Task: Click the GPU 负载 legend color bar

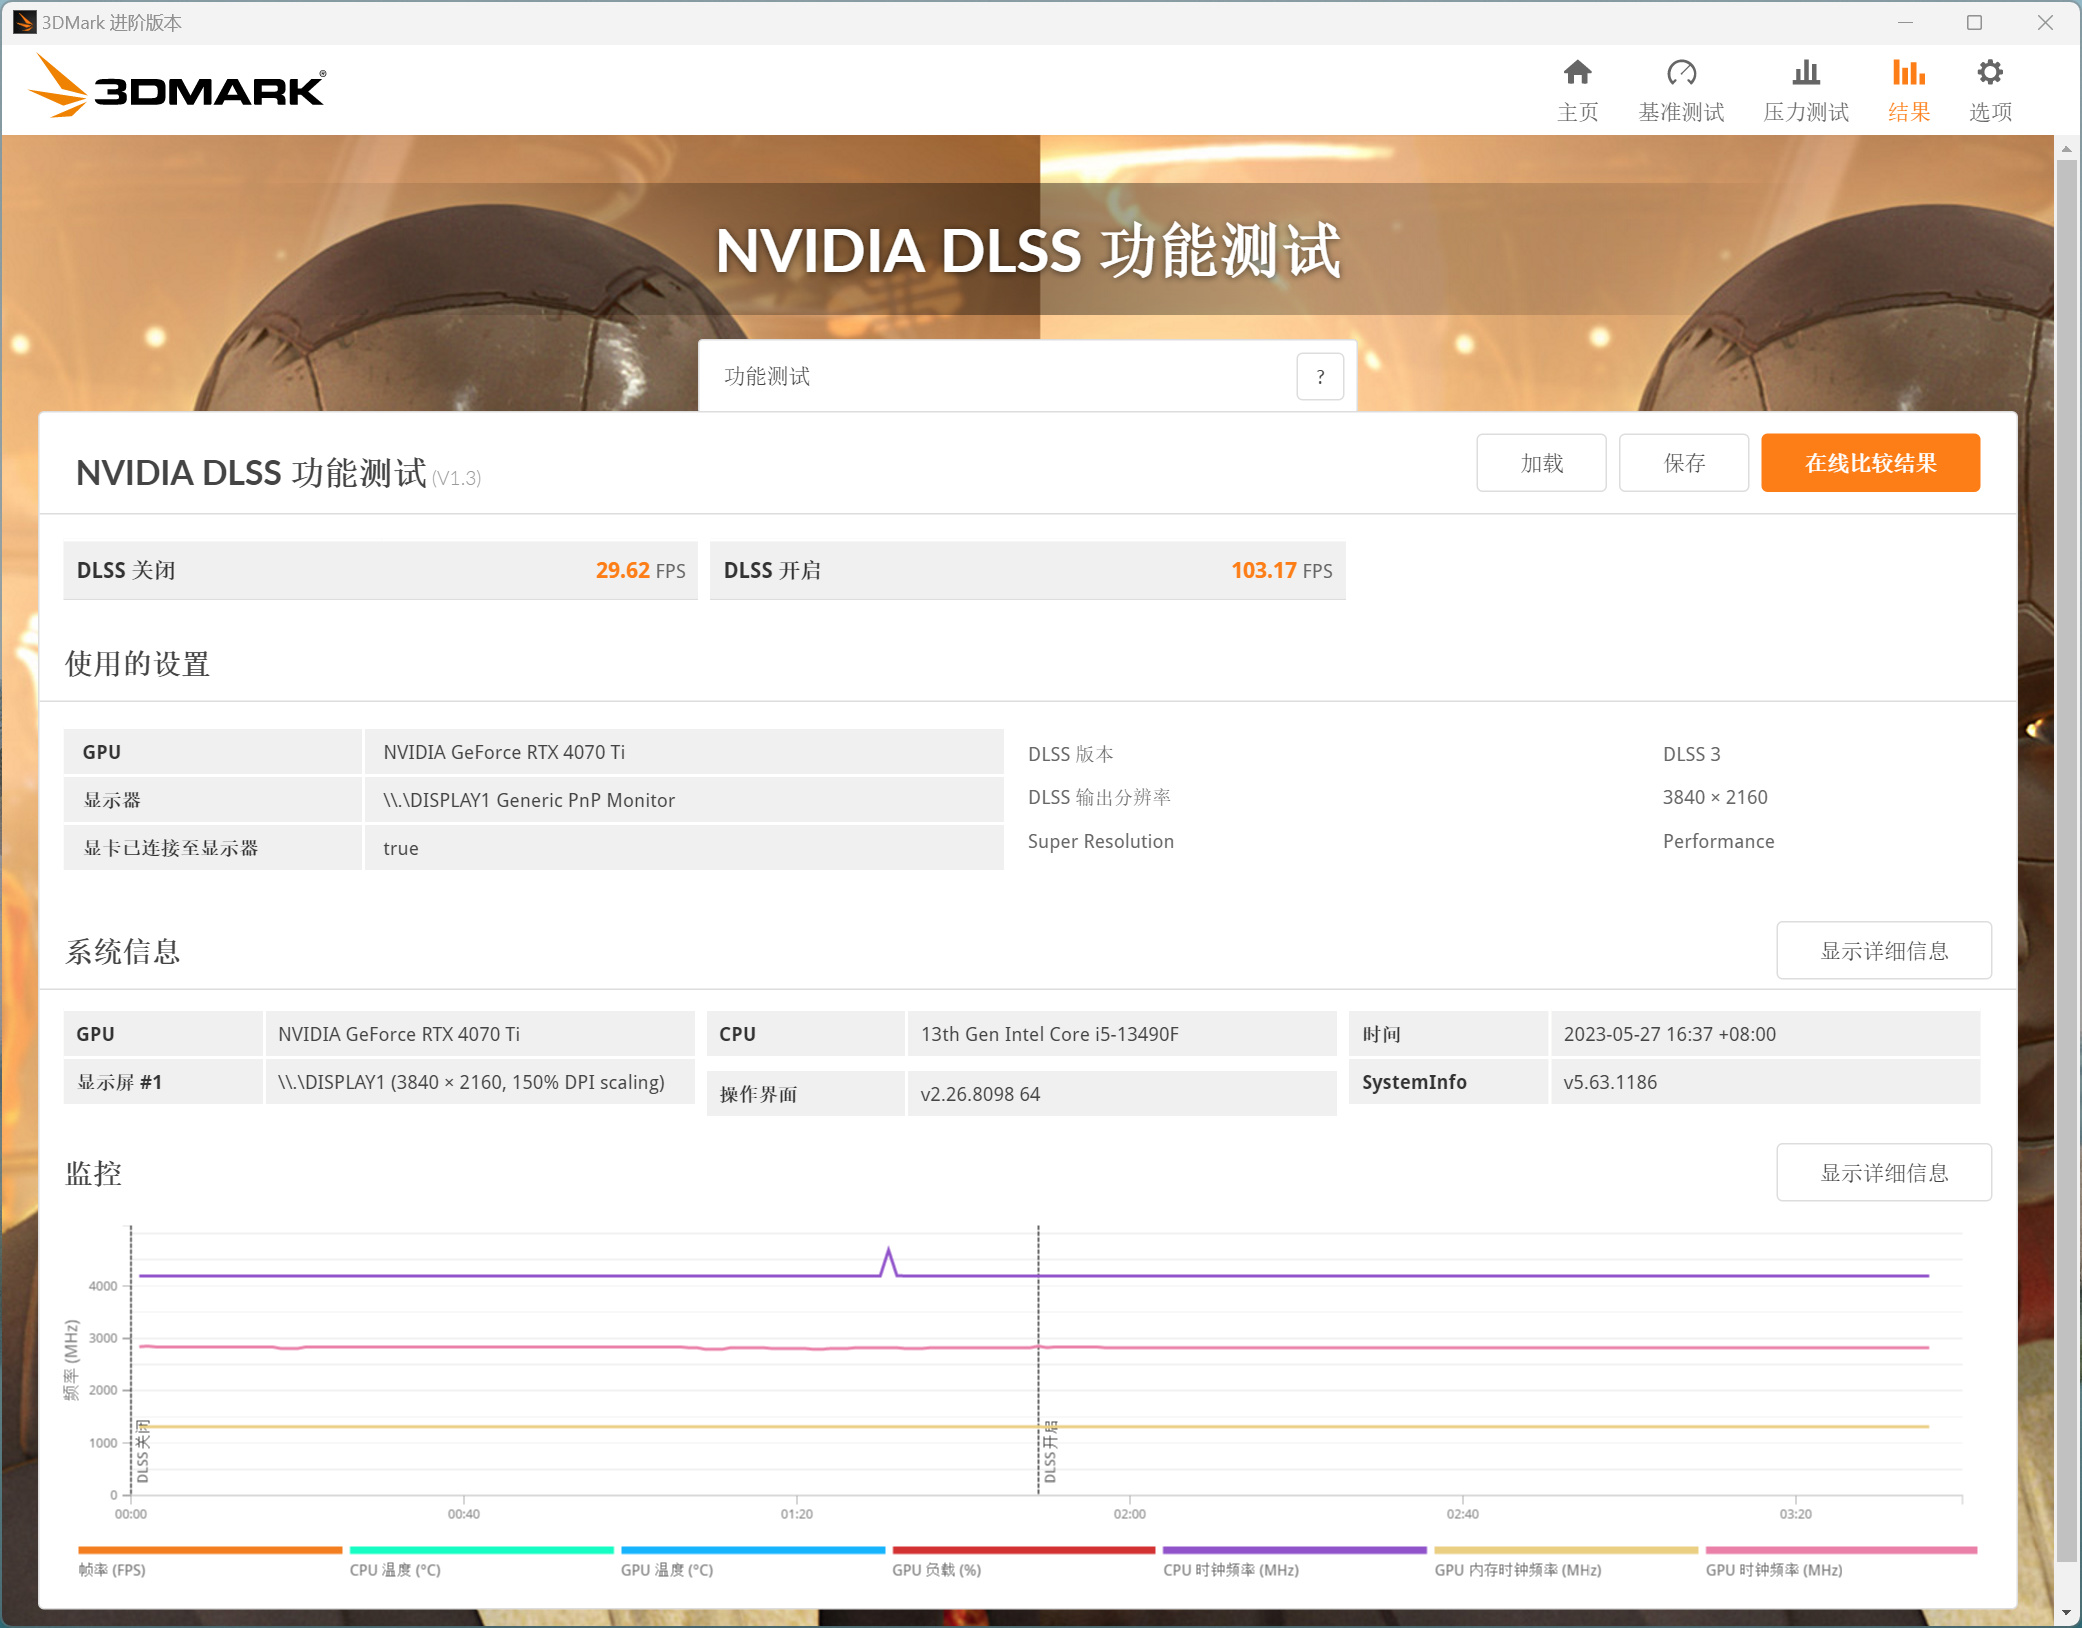Action: [x=1022, y=1551]
